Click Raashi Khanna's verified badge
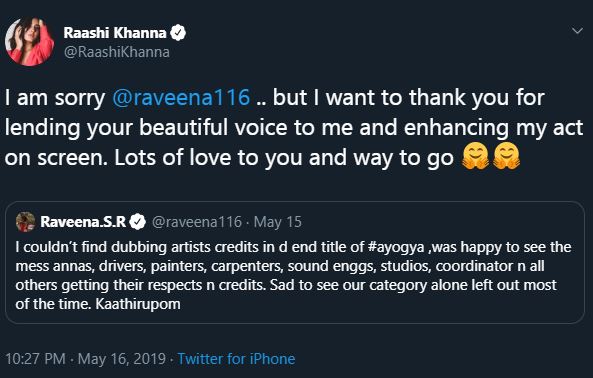Image resolution: width=593 pixels, height=378 pixels. [178, 33]
